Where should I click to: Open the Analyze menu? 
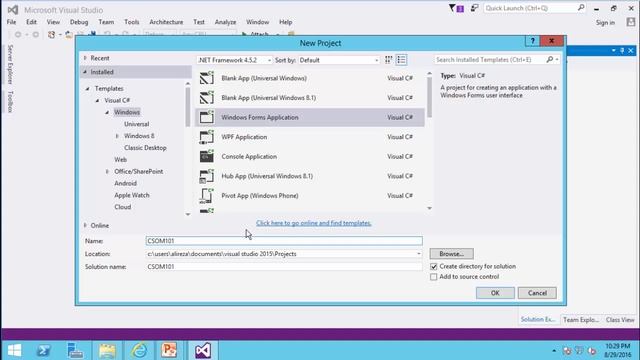[225, 22]
